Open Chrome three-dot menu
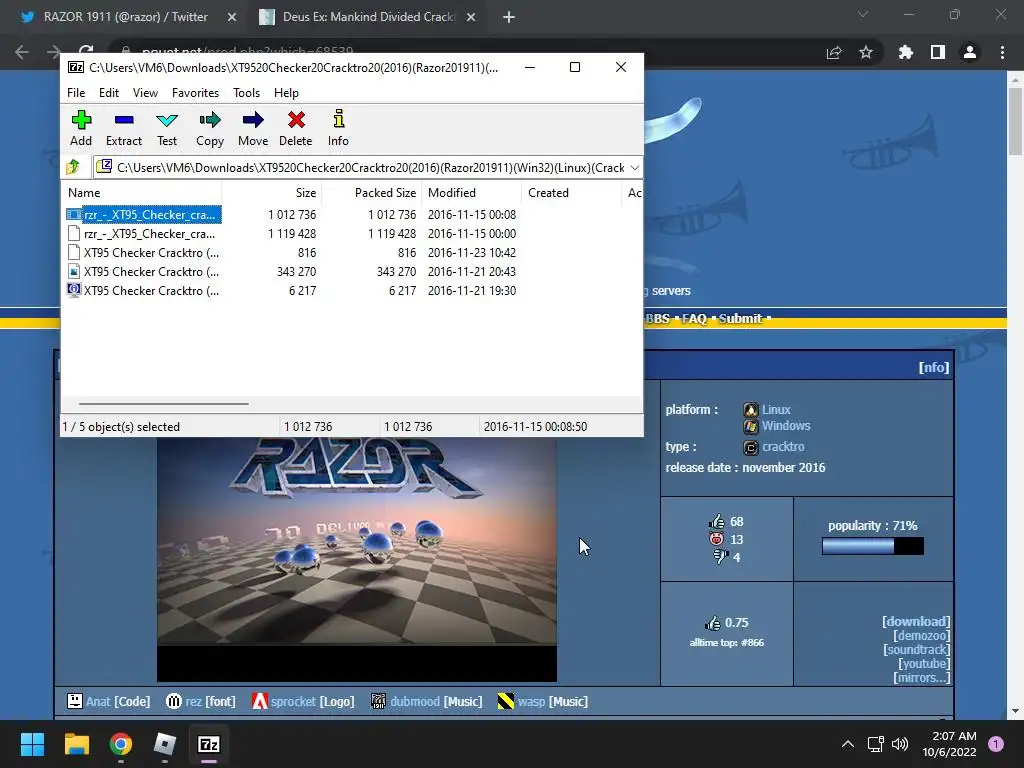 point(1002,52)
